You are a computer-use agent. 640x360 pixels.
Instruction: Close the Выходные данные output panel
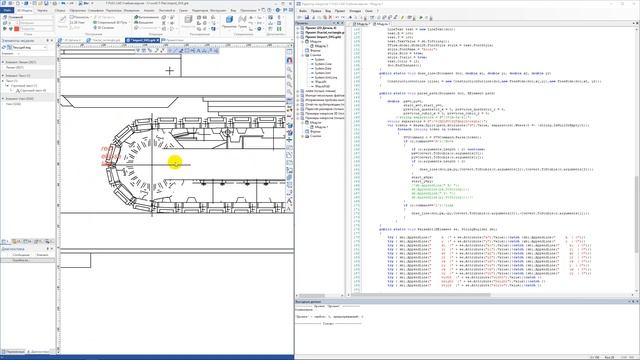637,302
